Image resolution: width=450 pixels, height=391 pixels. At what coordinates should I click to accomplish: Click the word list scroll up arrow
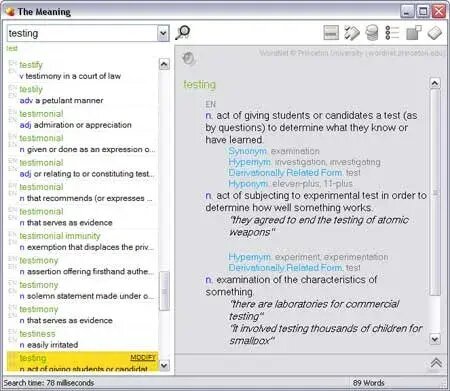[164, 64]
